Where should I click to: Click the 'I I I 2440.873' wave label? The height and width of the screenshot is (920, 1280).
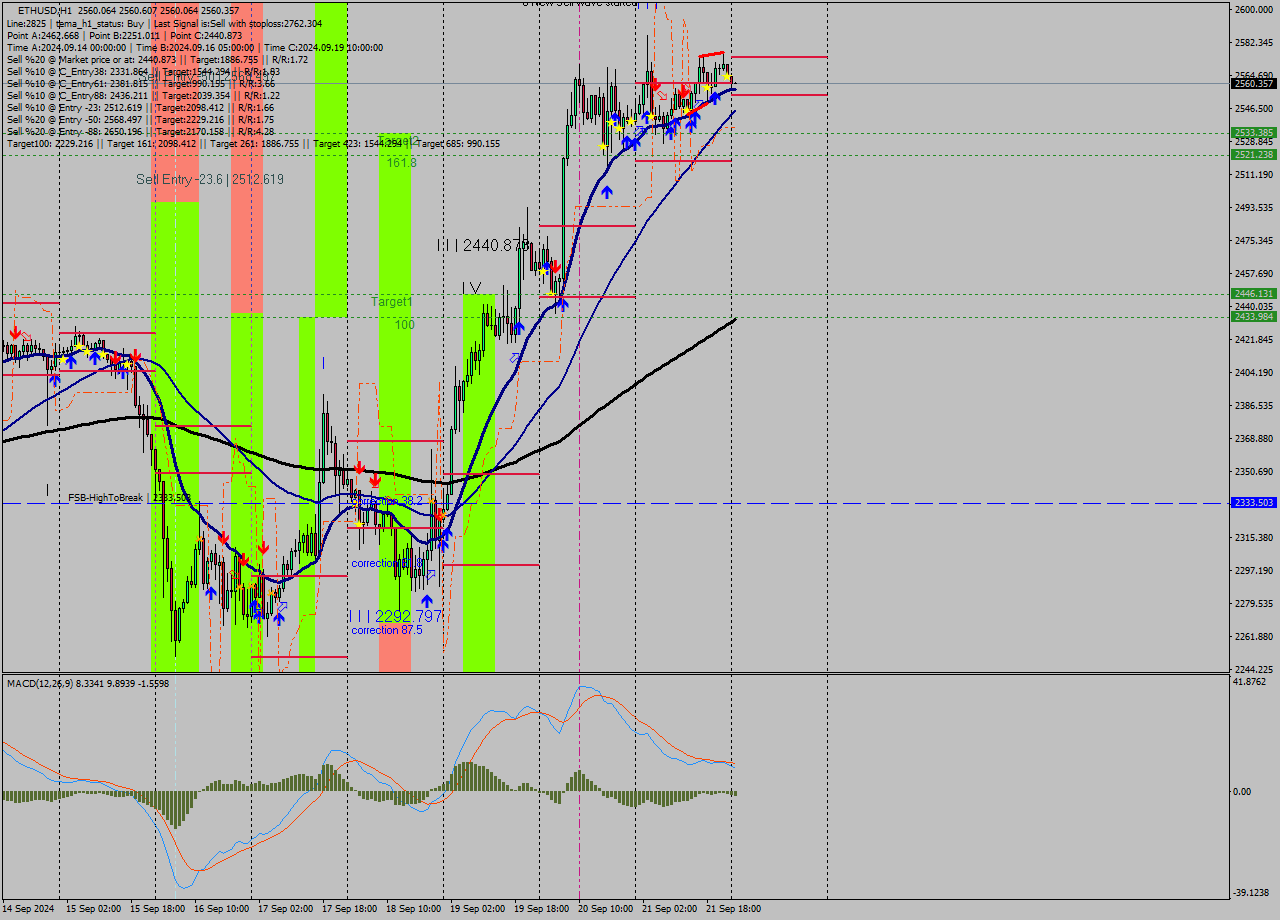[482, 245]
